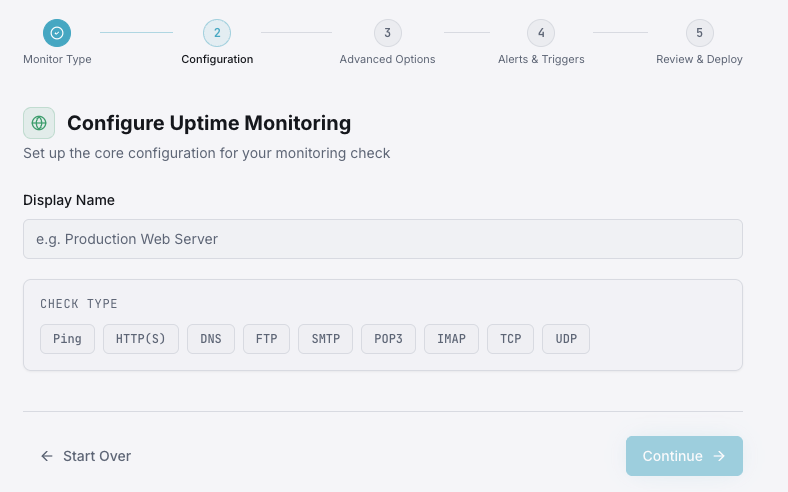Click the globe icon beside the heading

tap(39, 123)
